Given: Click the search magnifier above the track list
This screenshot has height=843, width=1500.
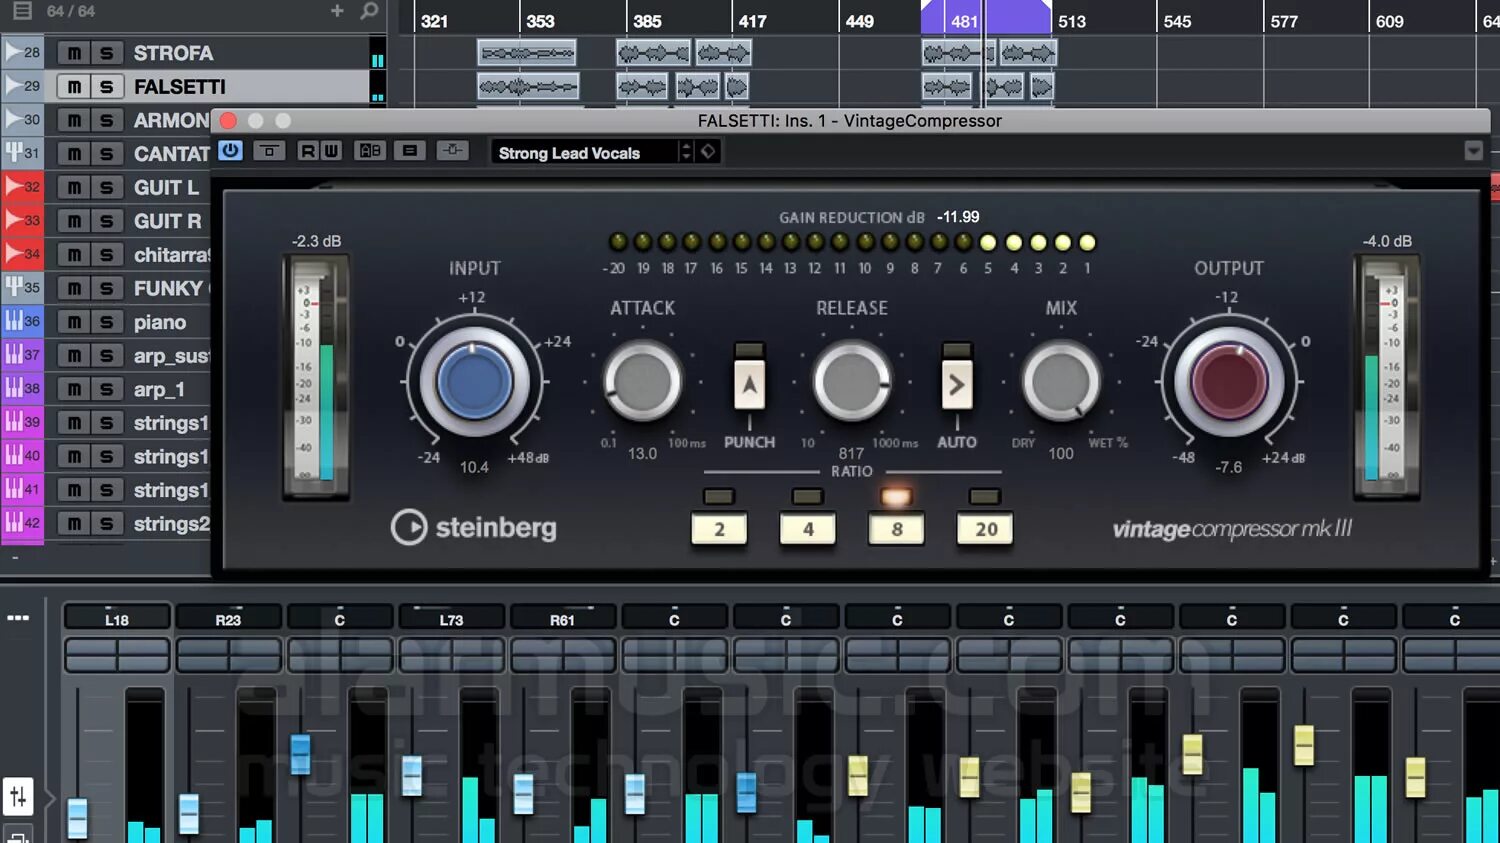Looking at the screenshot, I should pos(369,11).
